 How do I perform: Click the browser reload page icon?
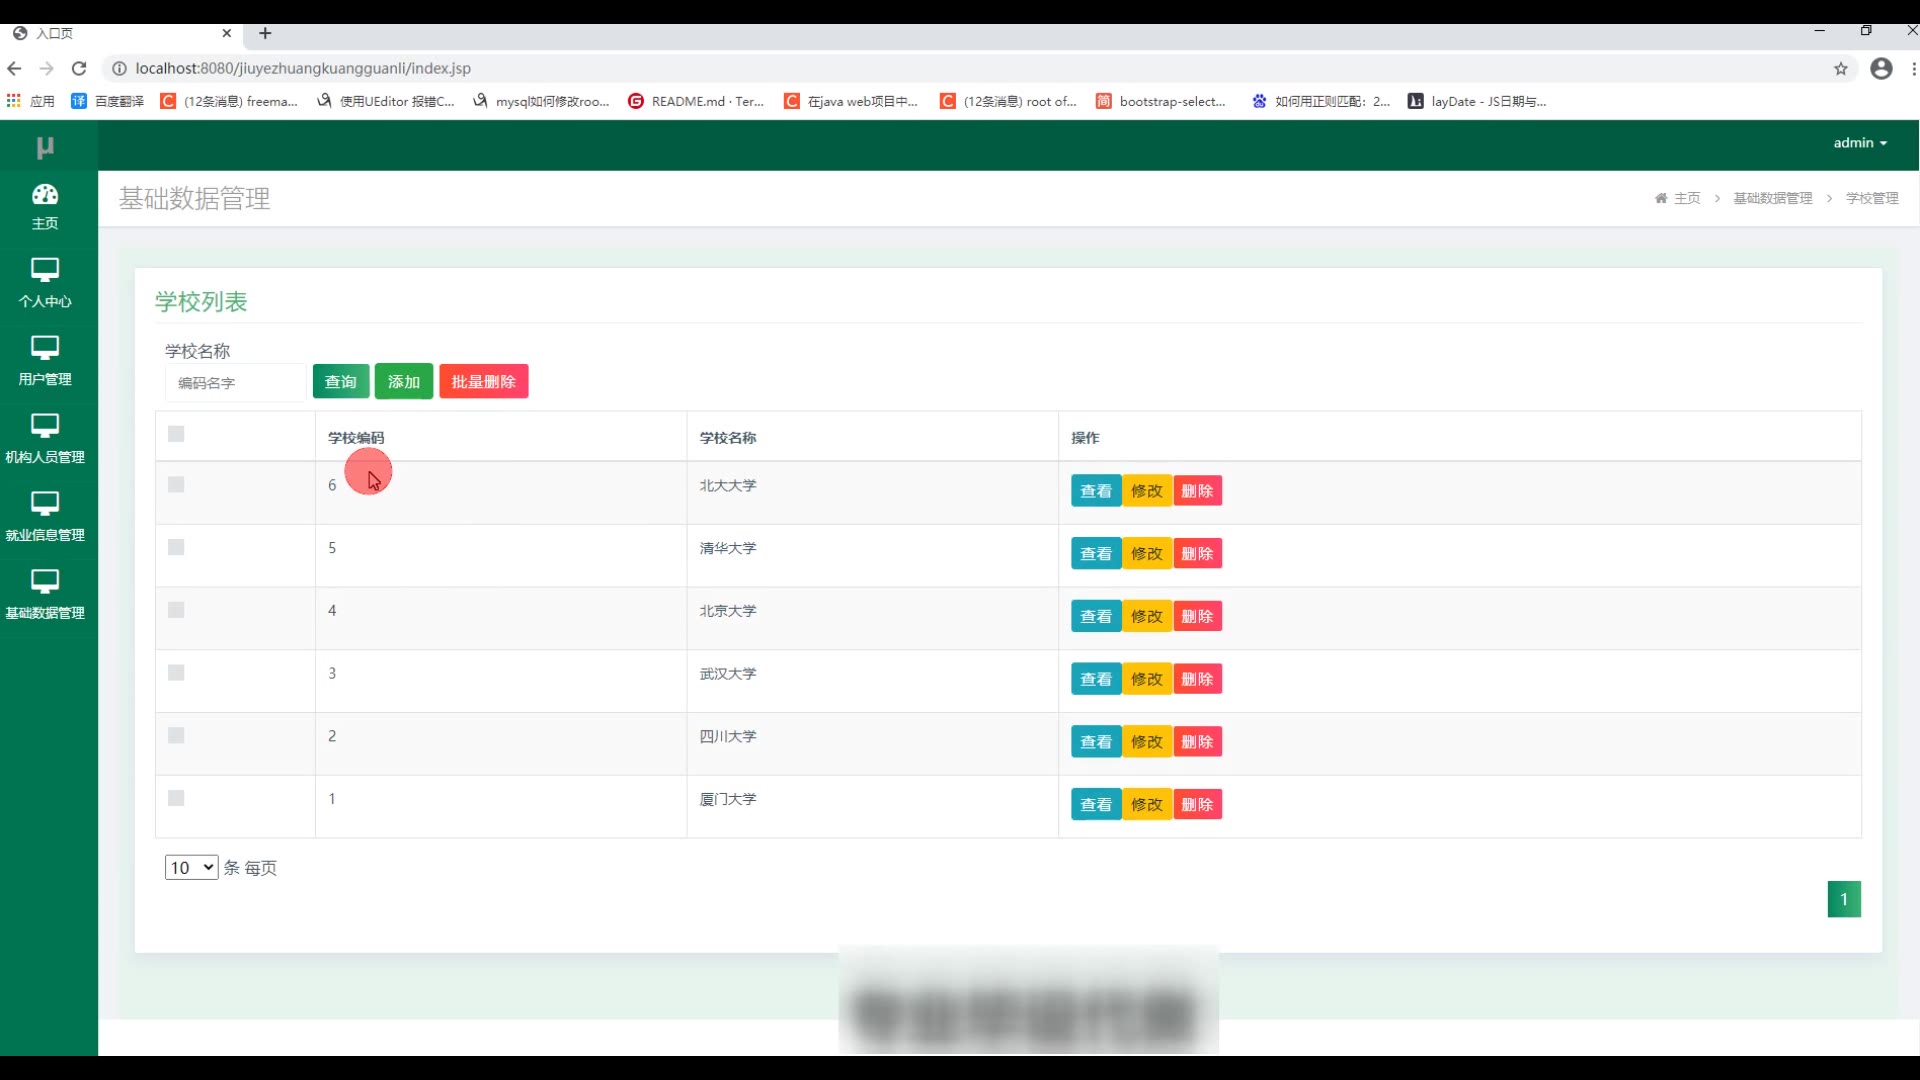(x=79, y=68)
